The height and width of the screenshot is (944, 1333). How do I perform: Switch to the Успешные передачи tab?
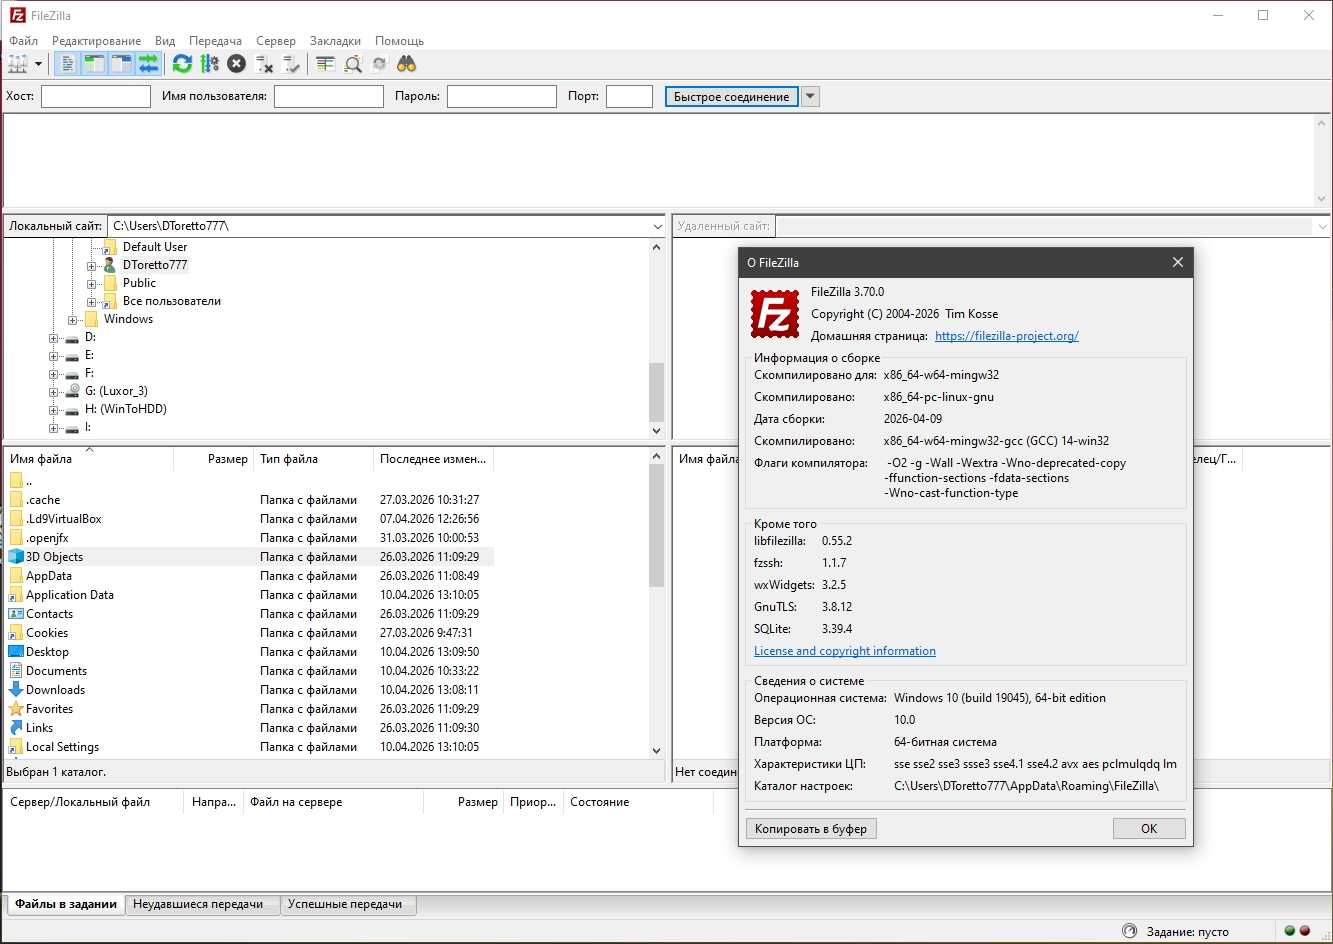tap(345, 904)
